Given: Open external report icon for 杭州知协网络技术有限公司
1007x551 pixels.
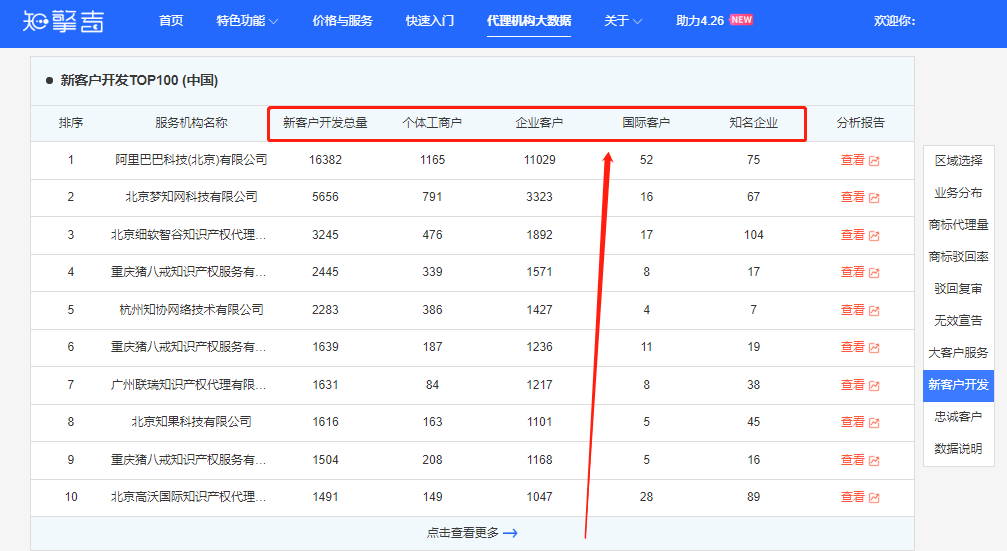Looking at the screenshot, I should coord(874,311).
